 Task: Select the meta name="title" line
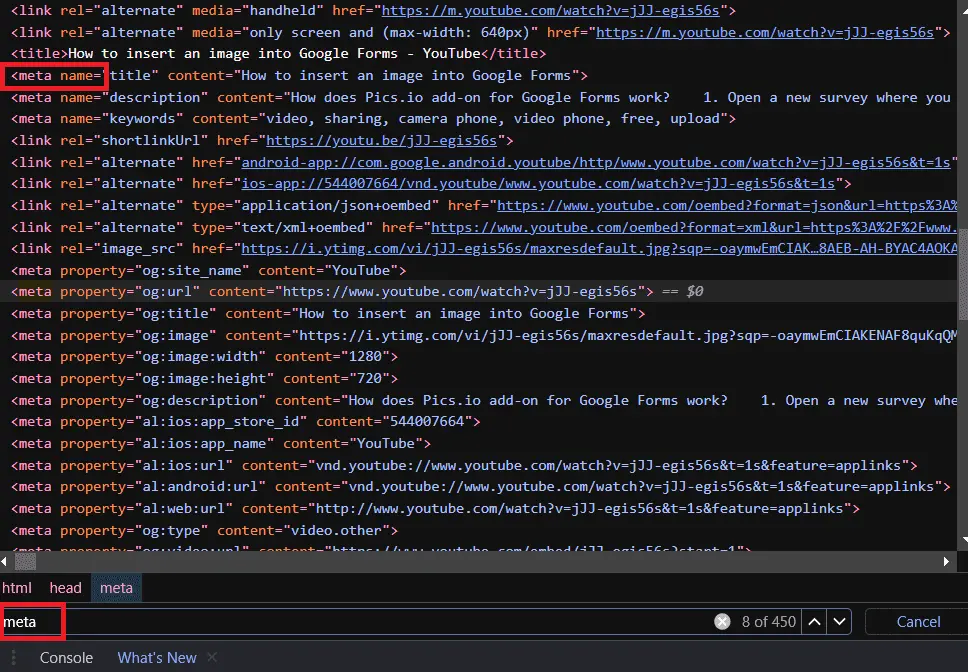click(x=299, y=76)
